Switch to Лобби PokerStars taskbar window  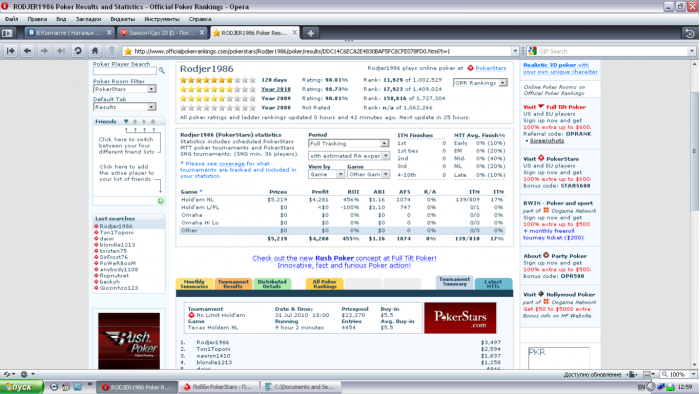click(x=219, y=387)
